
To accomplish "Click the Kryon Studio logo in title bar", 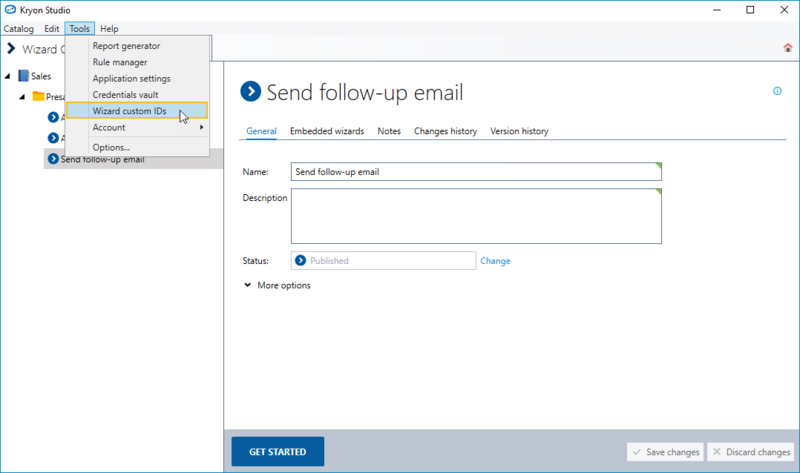I will pyautogui.click(x=10, y=10).
